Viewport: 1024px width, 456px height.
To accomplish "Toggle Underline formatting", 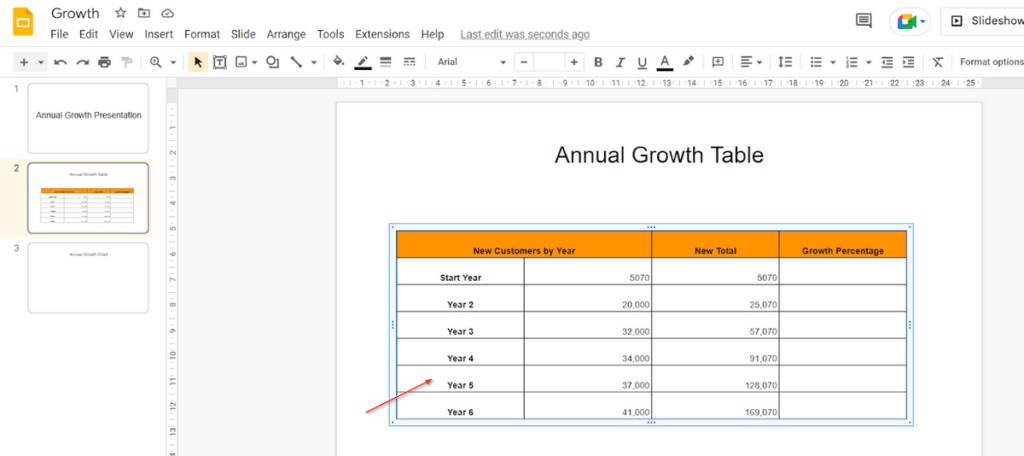I will [642, 62].
